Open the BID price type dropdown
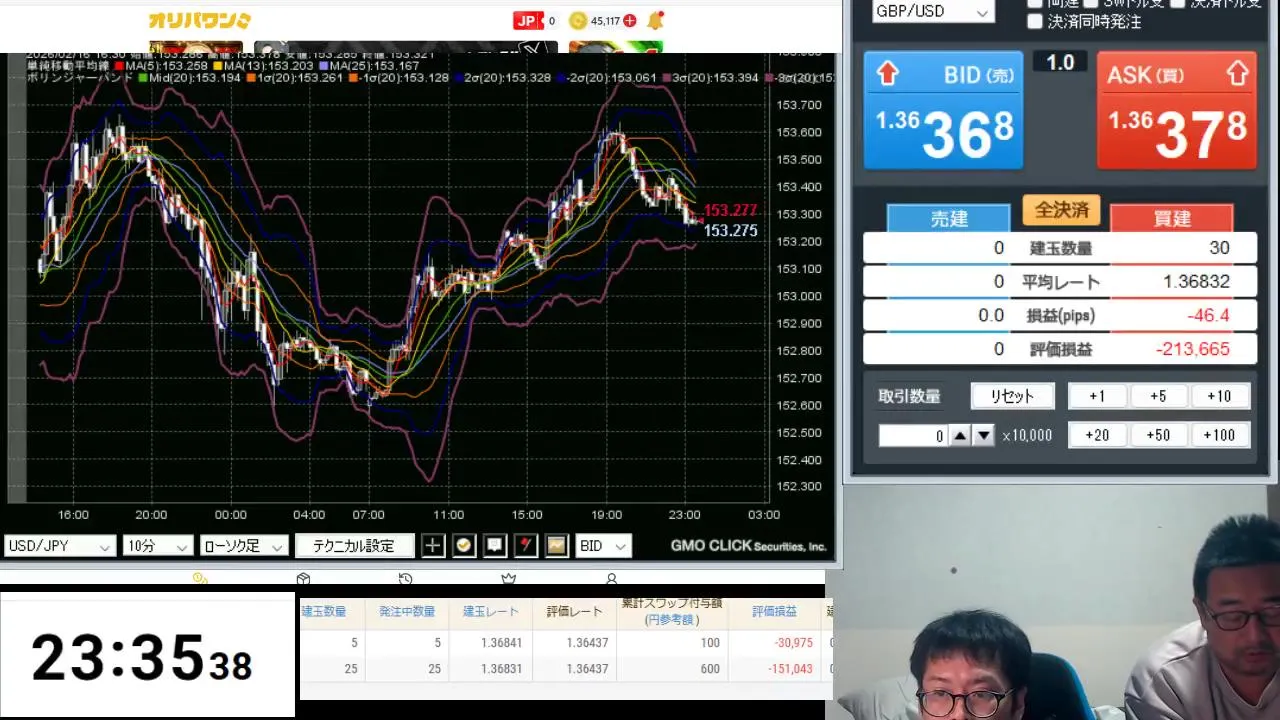This screenshot has height=720, width=1280. click(603, 546)
